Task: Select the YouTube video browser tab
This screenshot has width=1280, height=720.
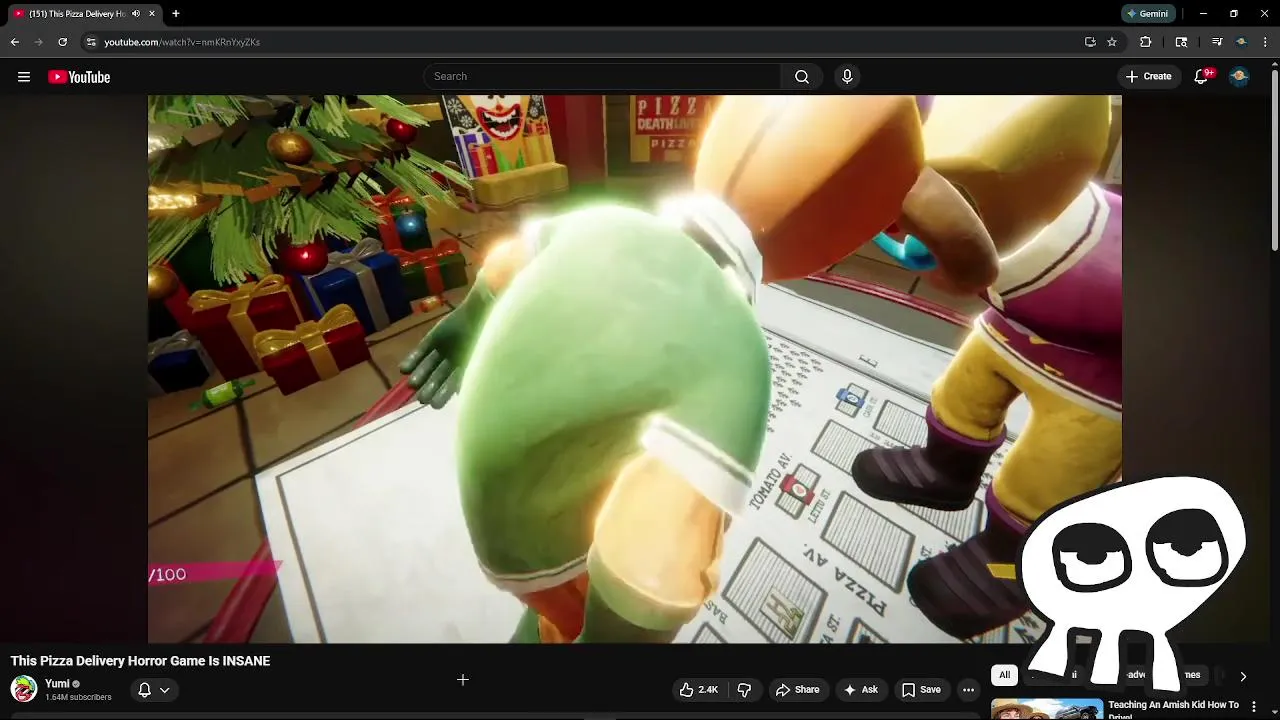Action: pyautogui.click(x=86, y=14)
